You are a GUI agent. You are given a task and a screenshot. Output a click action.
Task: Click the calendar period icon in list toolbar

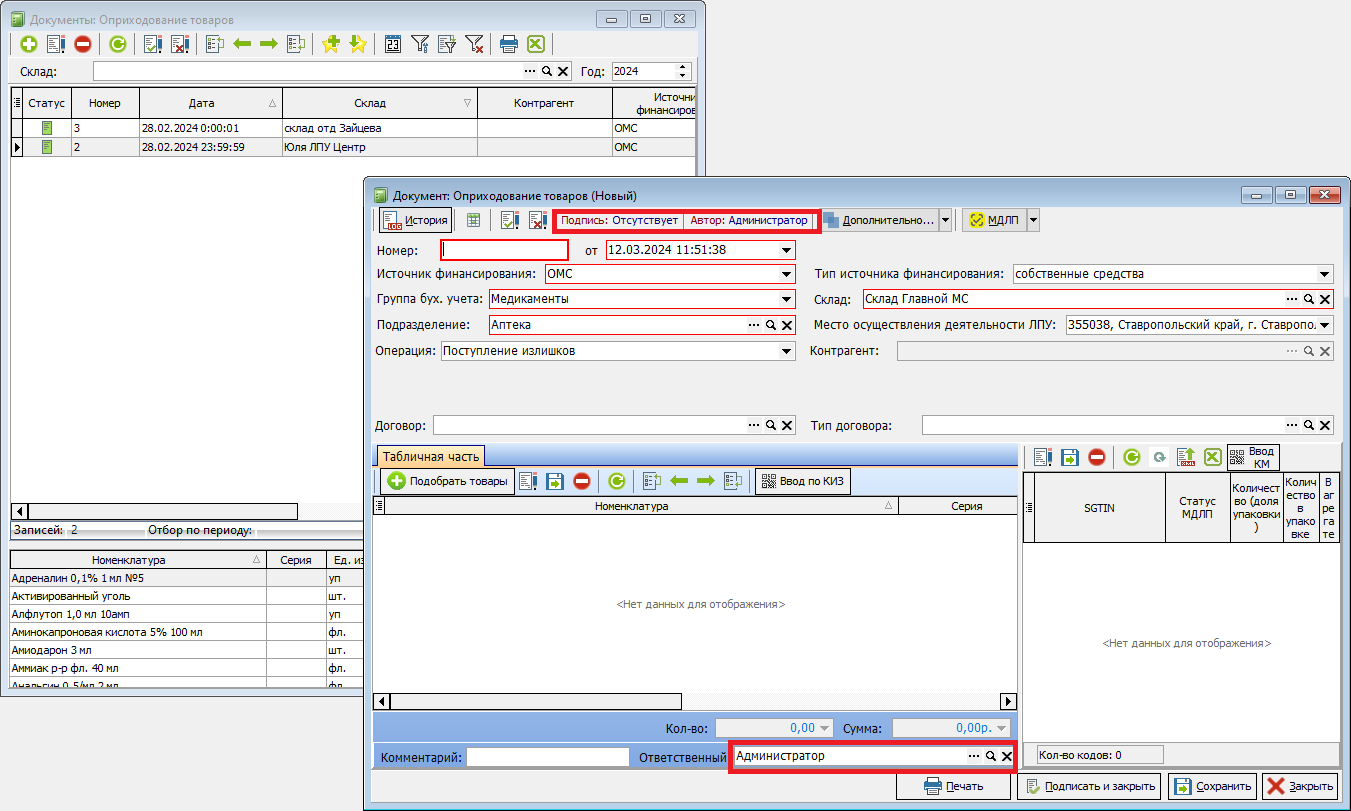click(x=393, y=44)
